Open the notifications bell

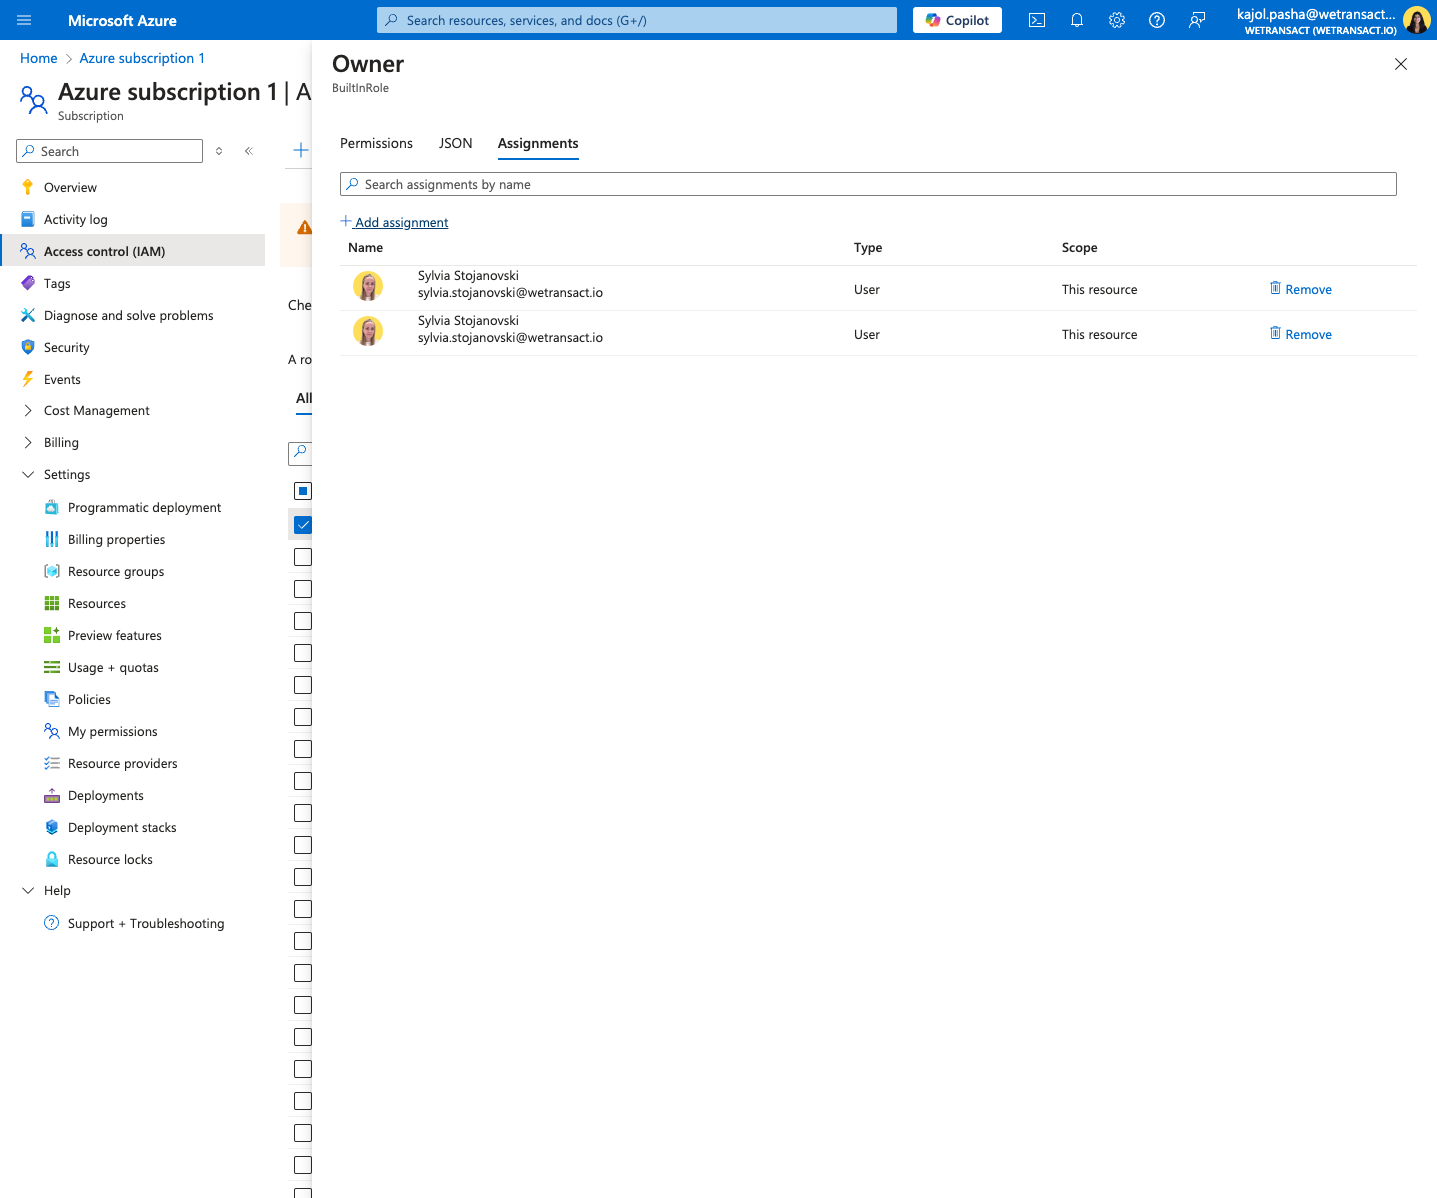point(1077,20)
